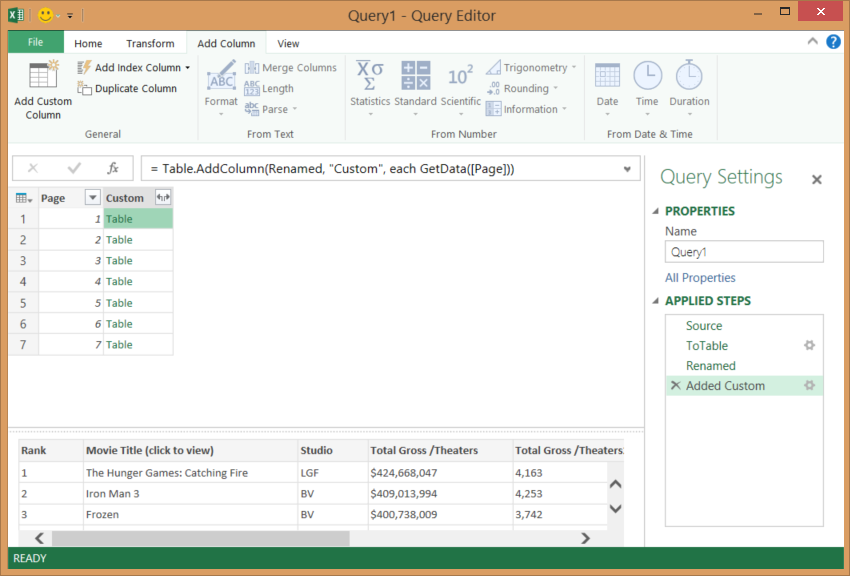The width and height of the screenshot is (850, 576).
Task: Collapse the APPLIED STEPS section
Action: tap(655, 301)
